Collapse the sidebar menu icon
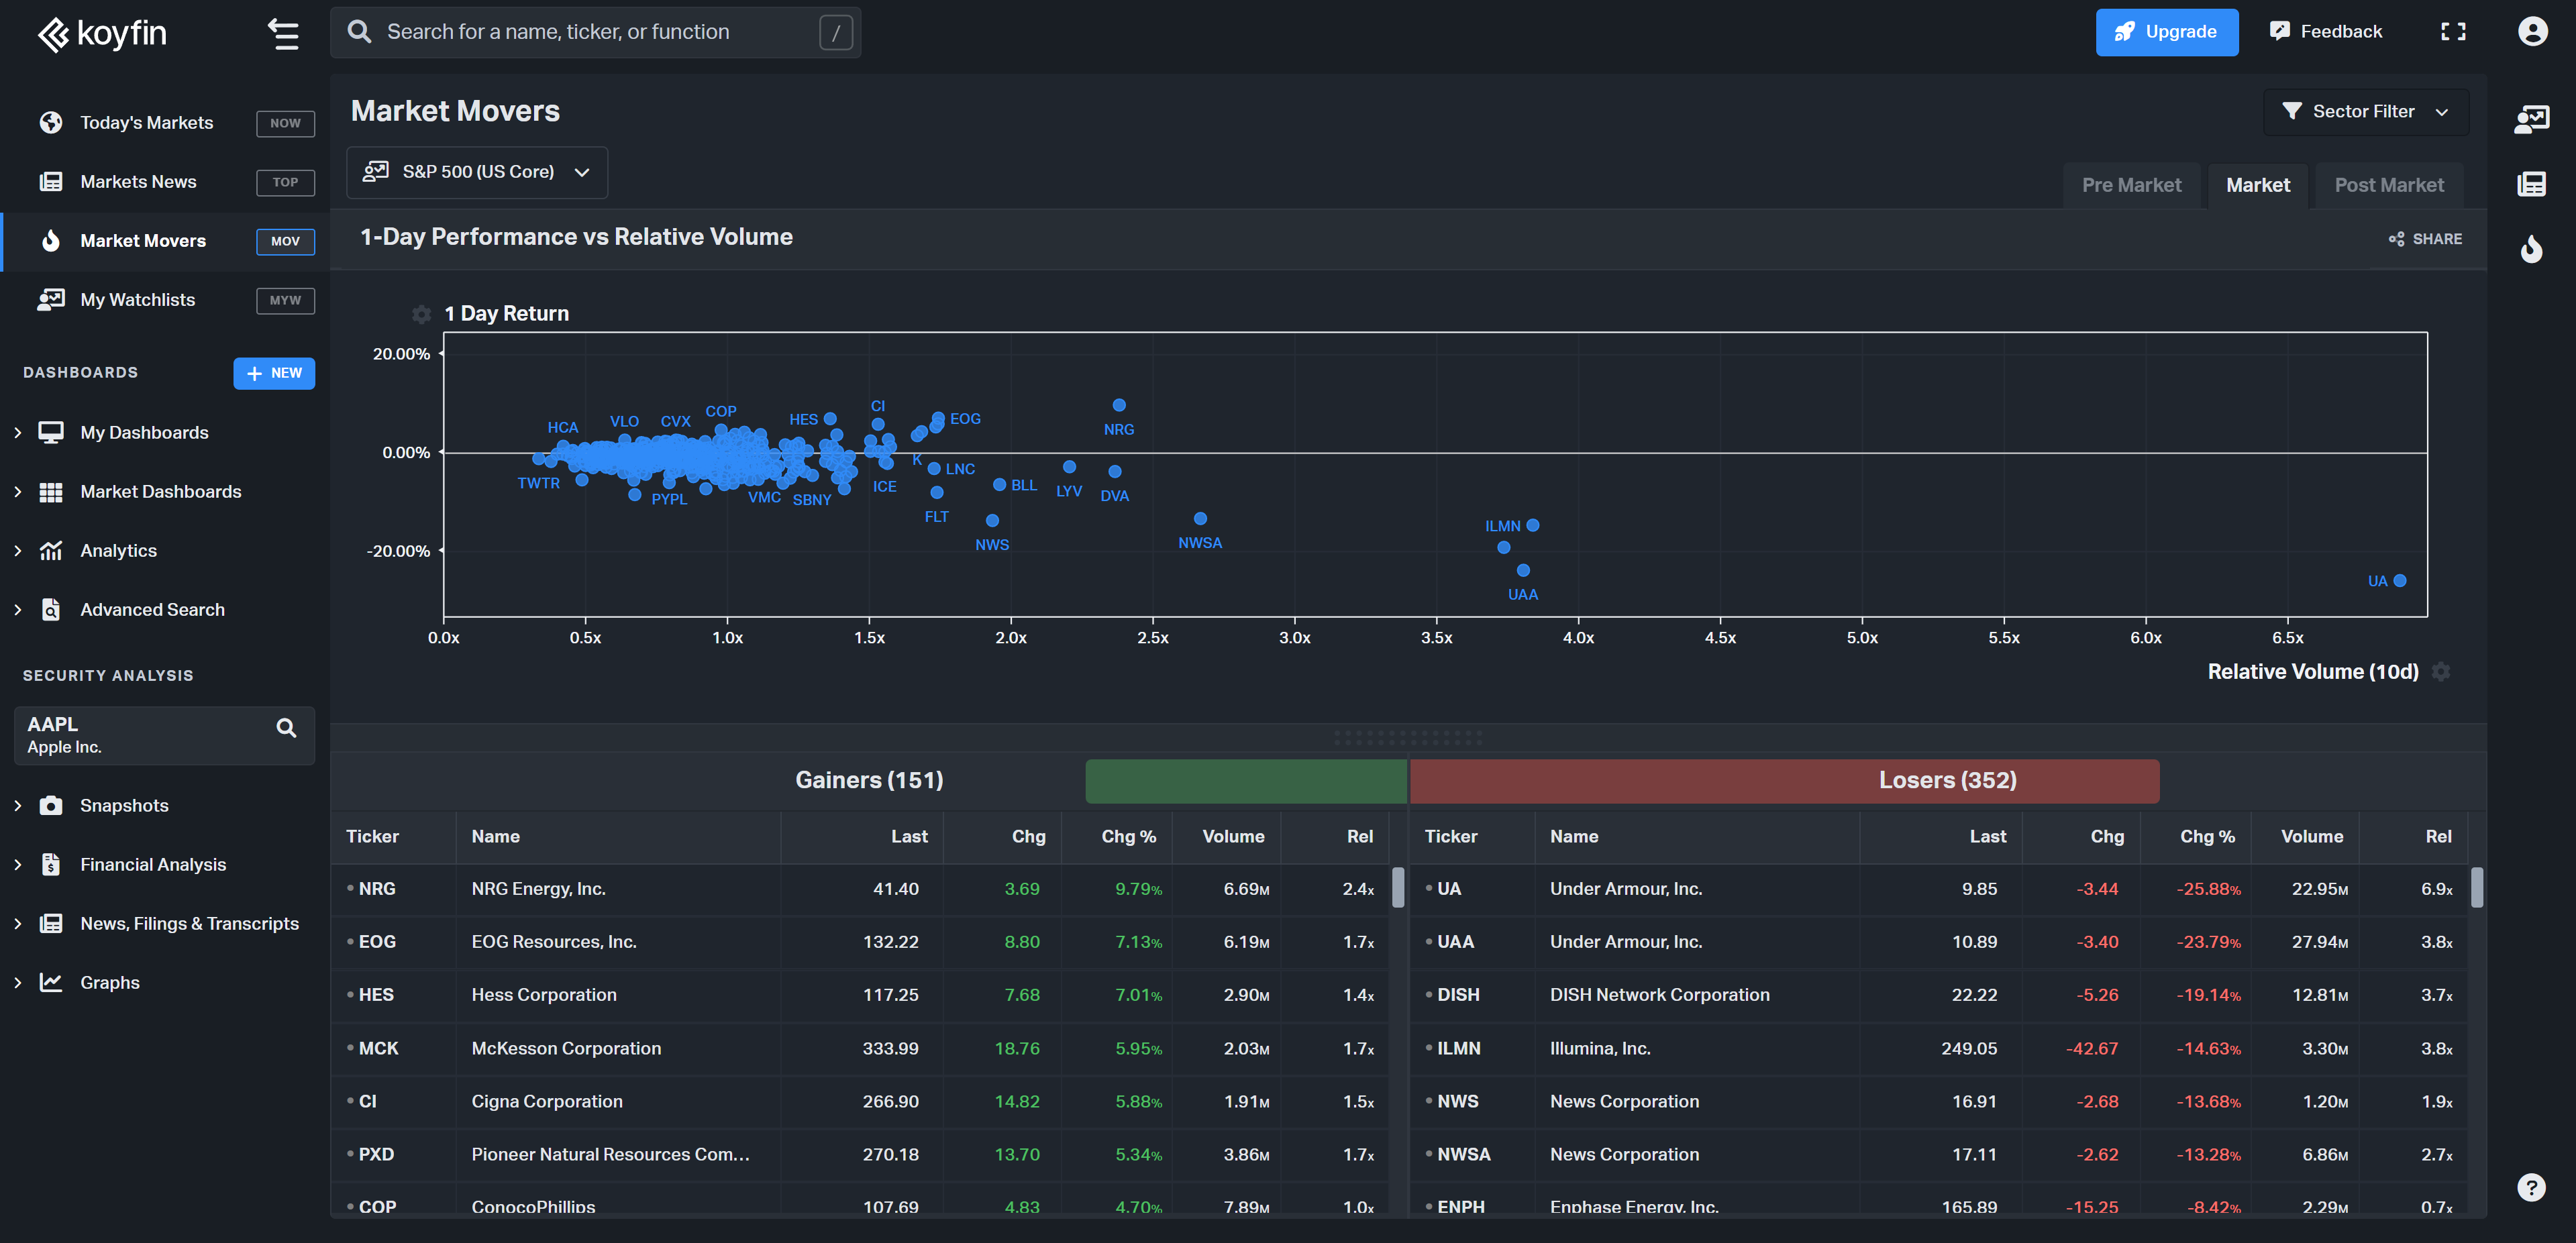 pyautogui.click(x=283, y=34)
